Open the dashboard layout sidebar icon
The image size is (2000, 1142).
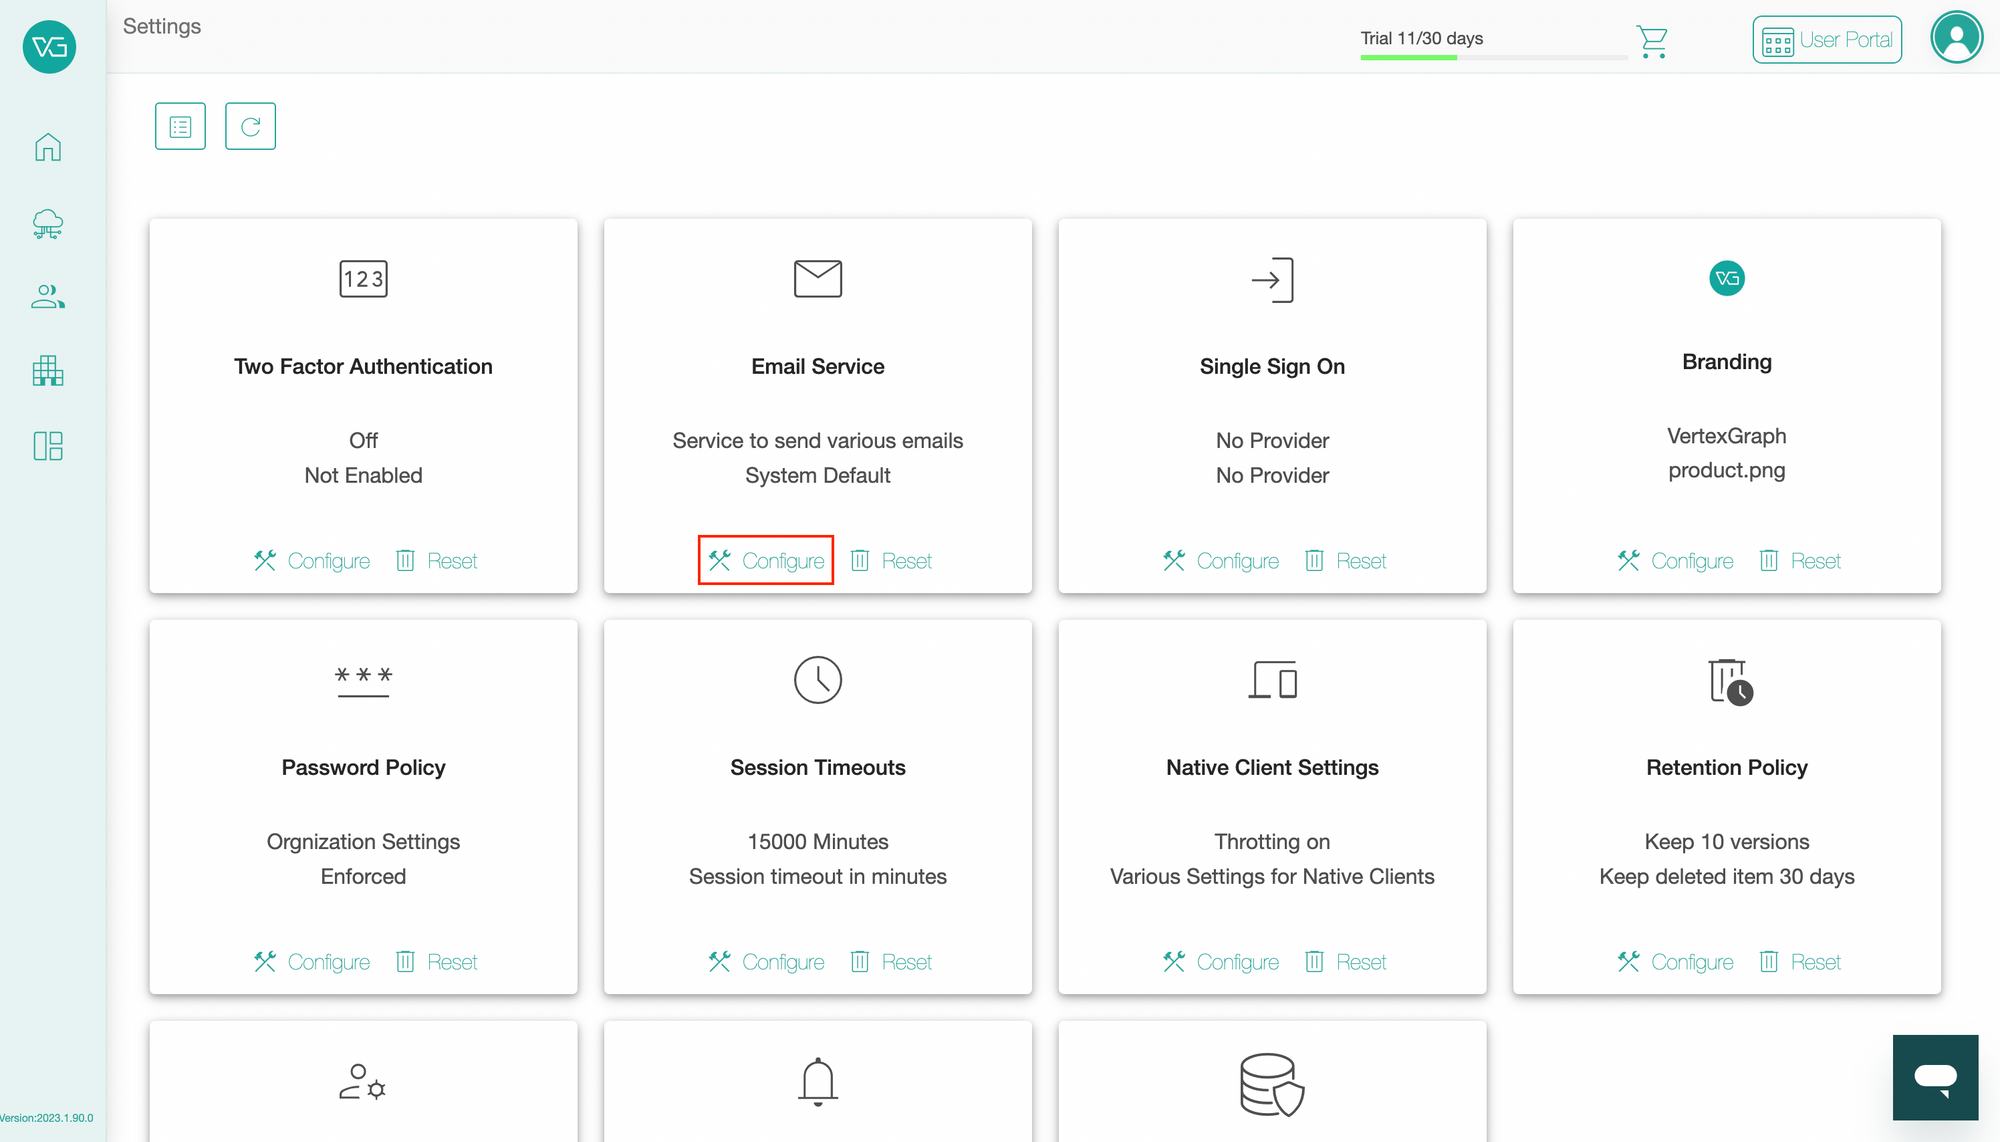pyautogui.click(x=48, y=446)
